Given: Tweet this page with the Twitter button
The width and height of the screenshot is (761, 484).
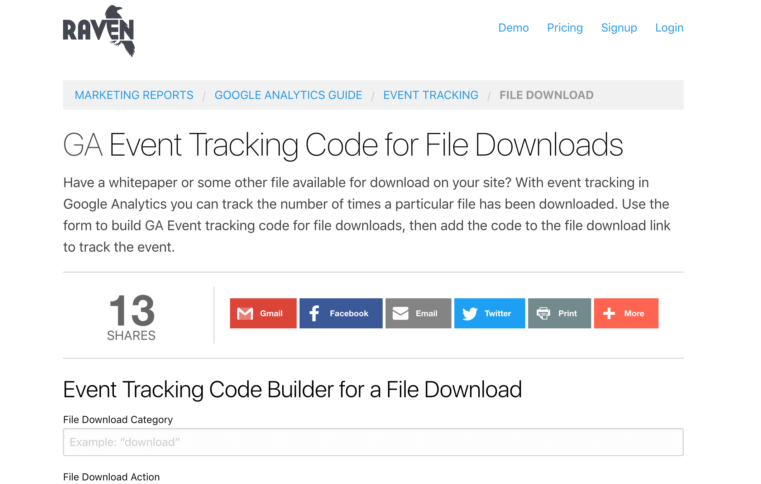Looking at the screenshot, I should point(489,313).
